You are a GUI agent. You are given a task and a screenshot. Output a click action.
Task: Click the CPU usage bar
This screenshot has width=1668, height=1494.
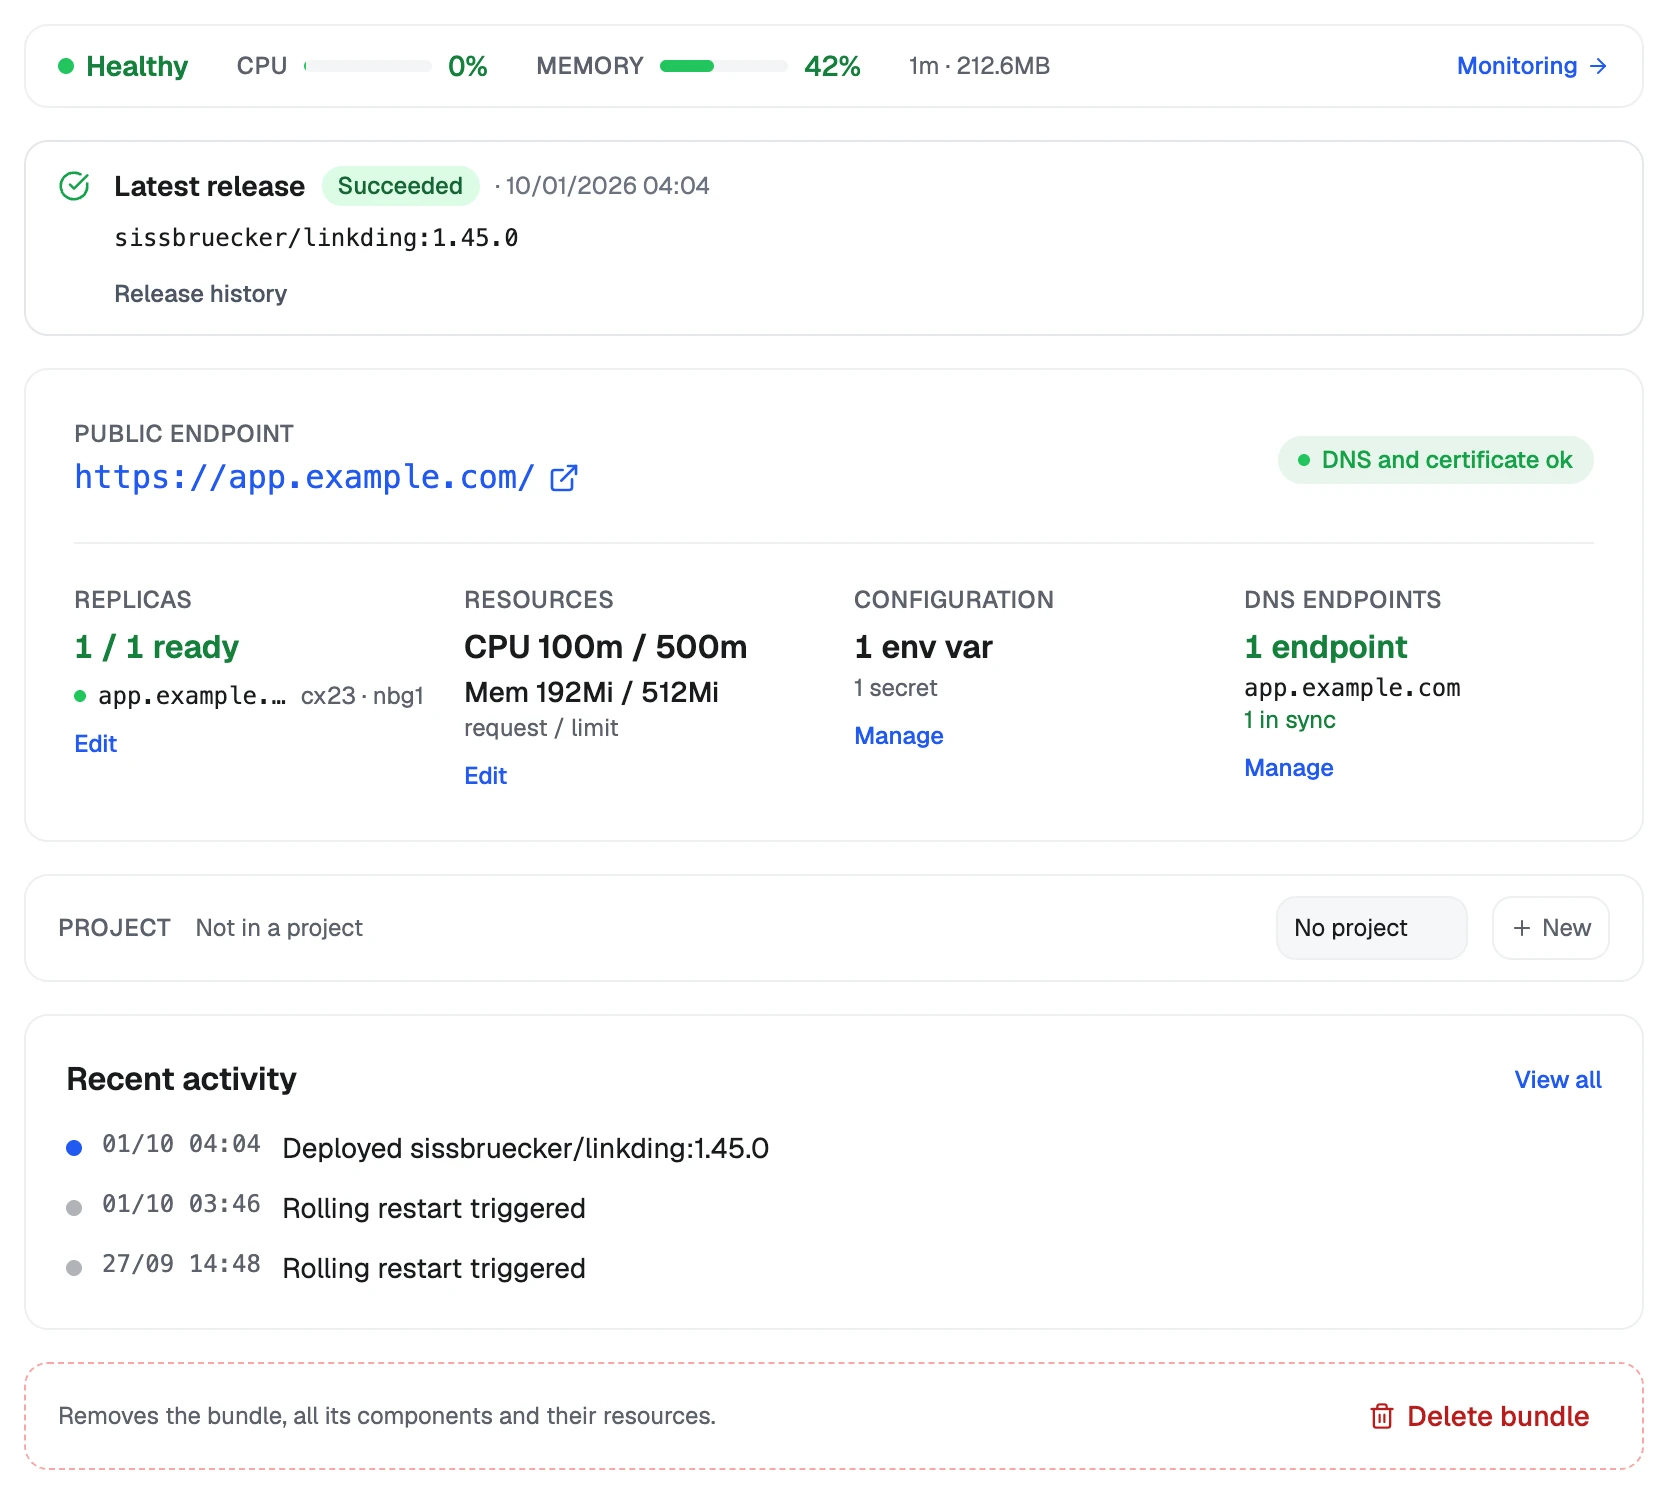pyautogui.click(x=368, y=66)
